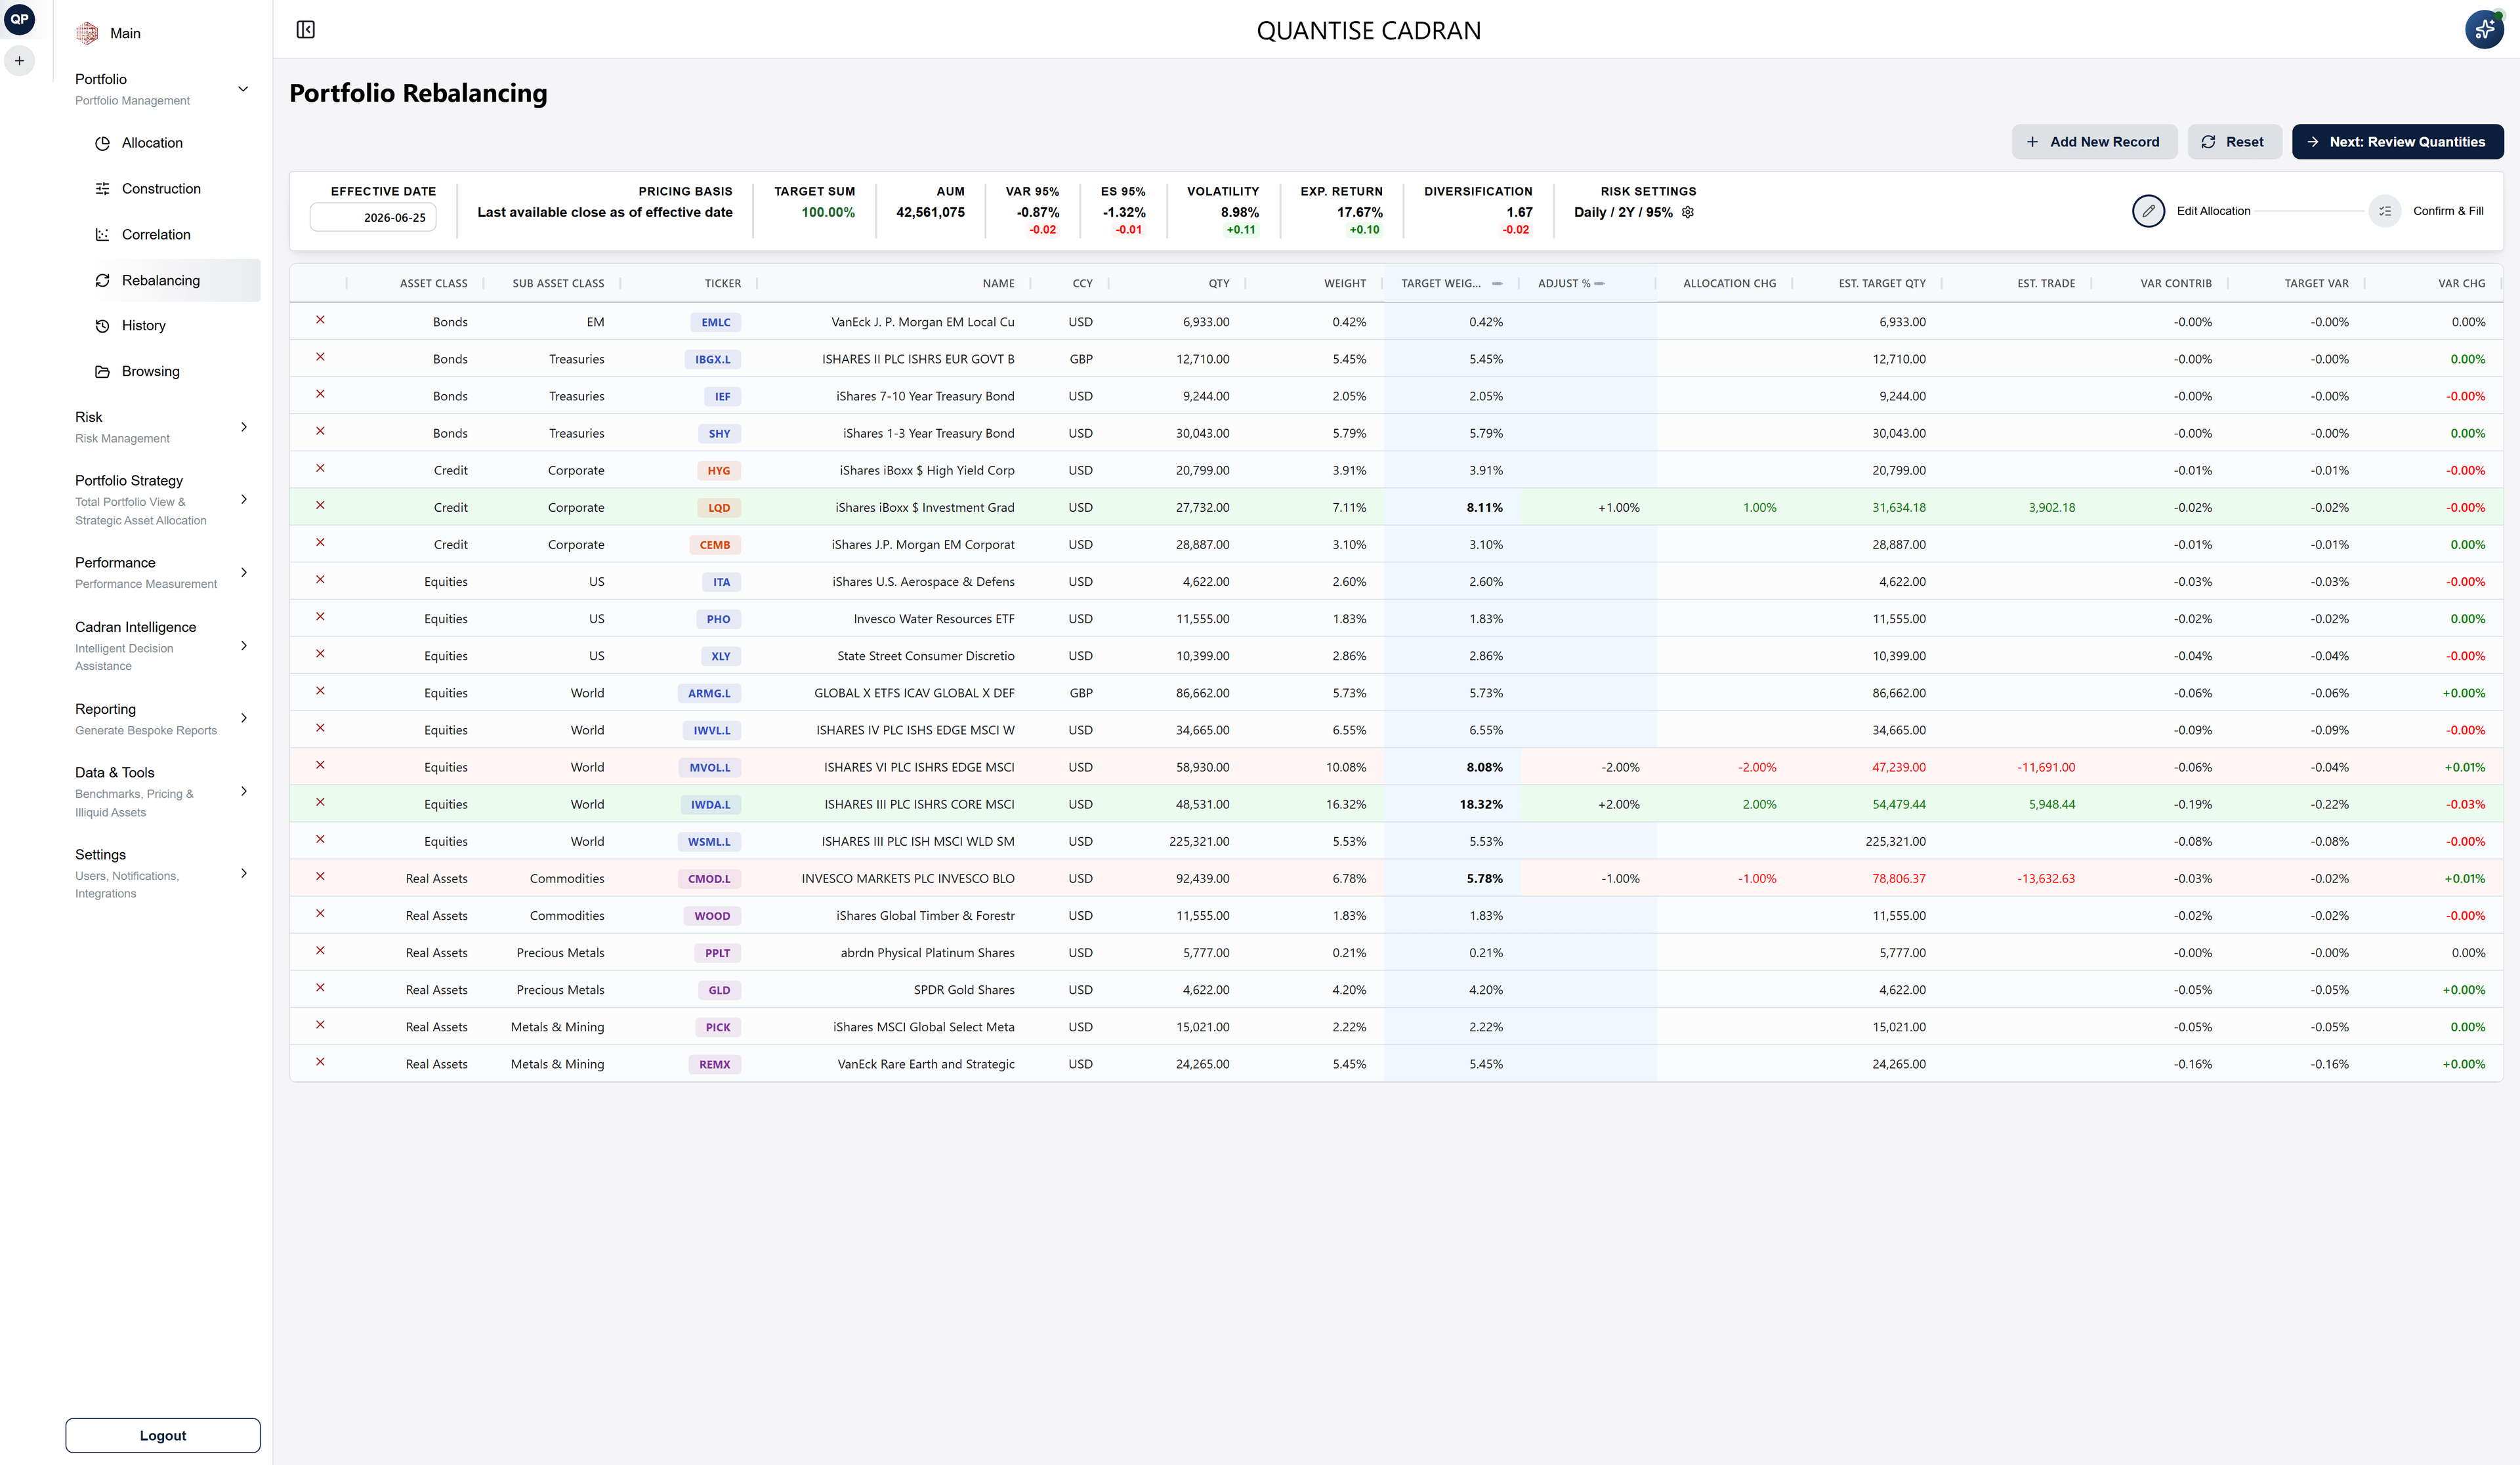Open risk settings gear icon

pyautogui.click(x=1688, y=212)
